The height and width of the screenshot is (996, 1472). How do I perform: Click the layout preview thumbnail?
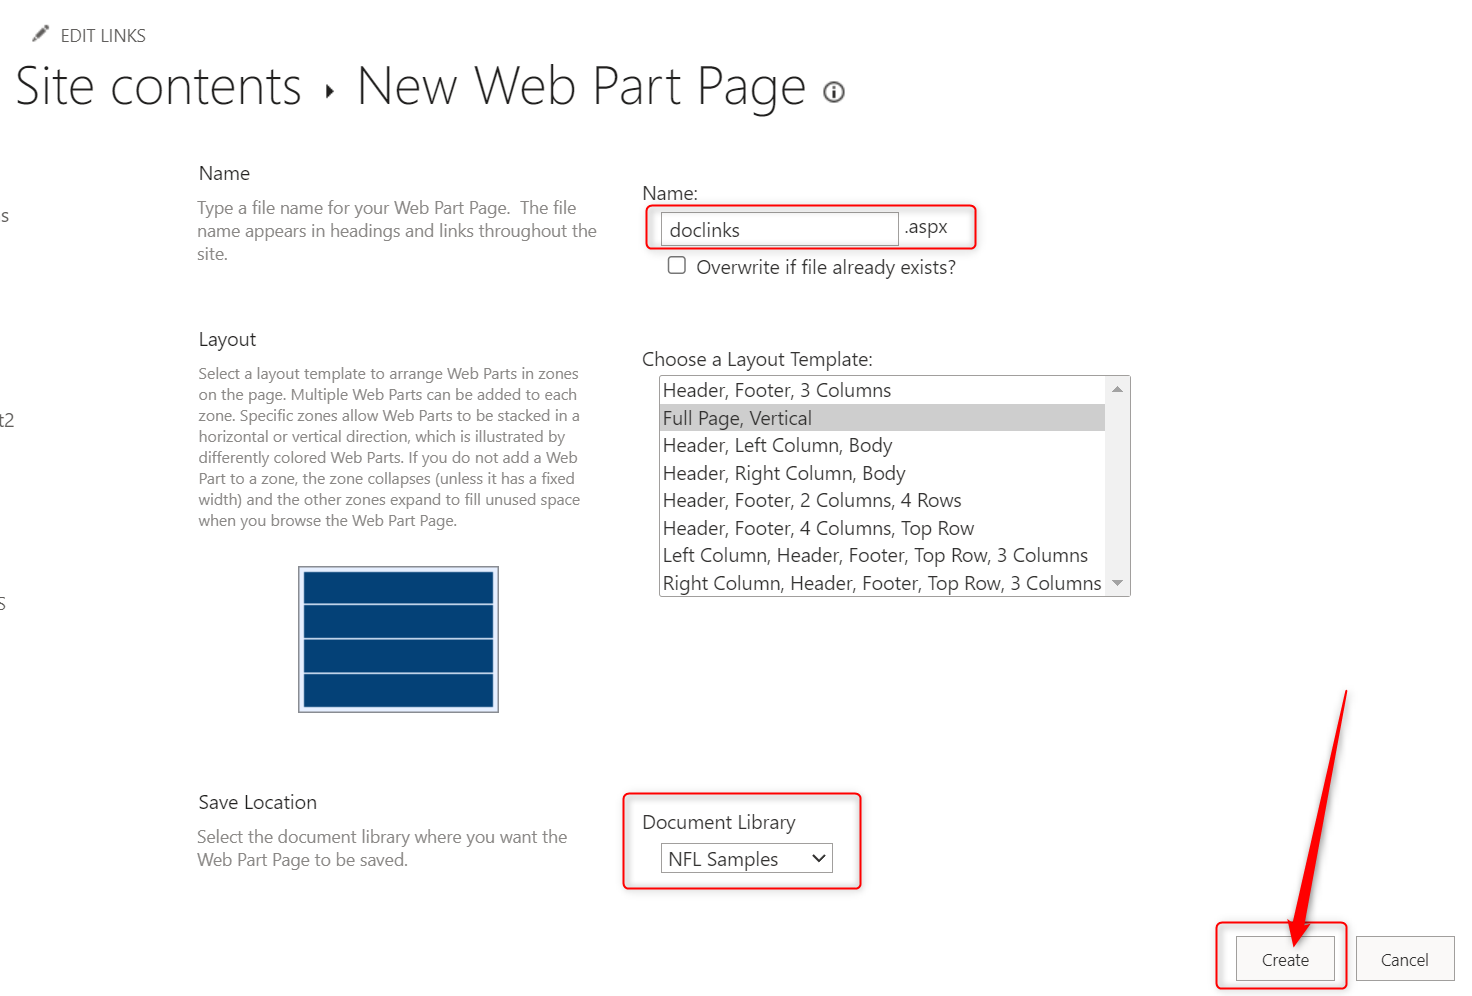398,640
